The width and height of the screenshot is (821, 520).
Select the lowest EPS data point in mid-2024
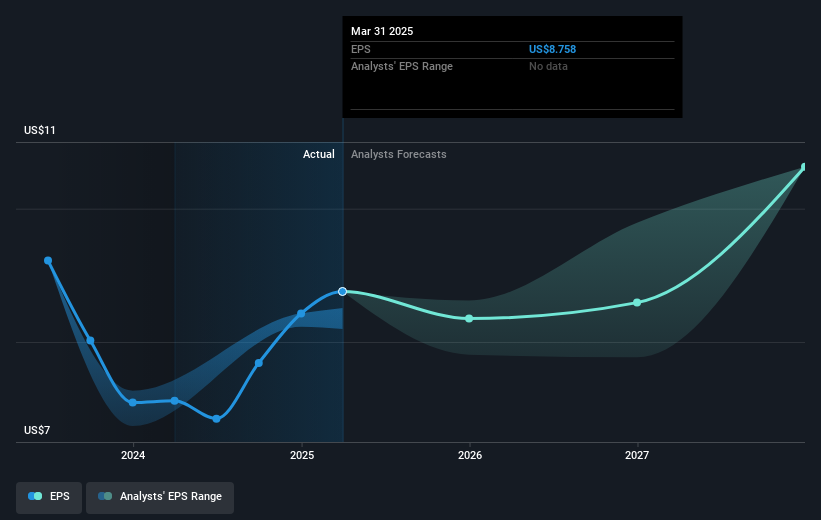[x=216, y=419]
